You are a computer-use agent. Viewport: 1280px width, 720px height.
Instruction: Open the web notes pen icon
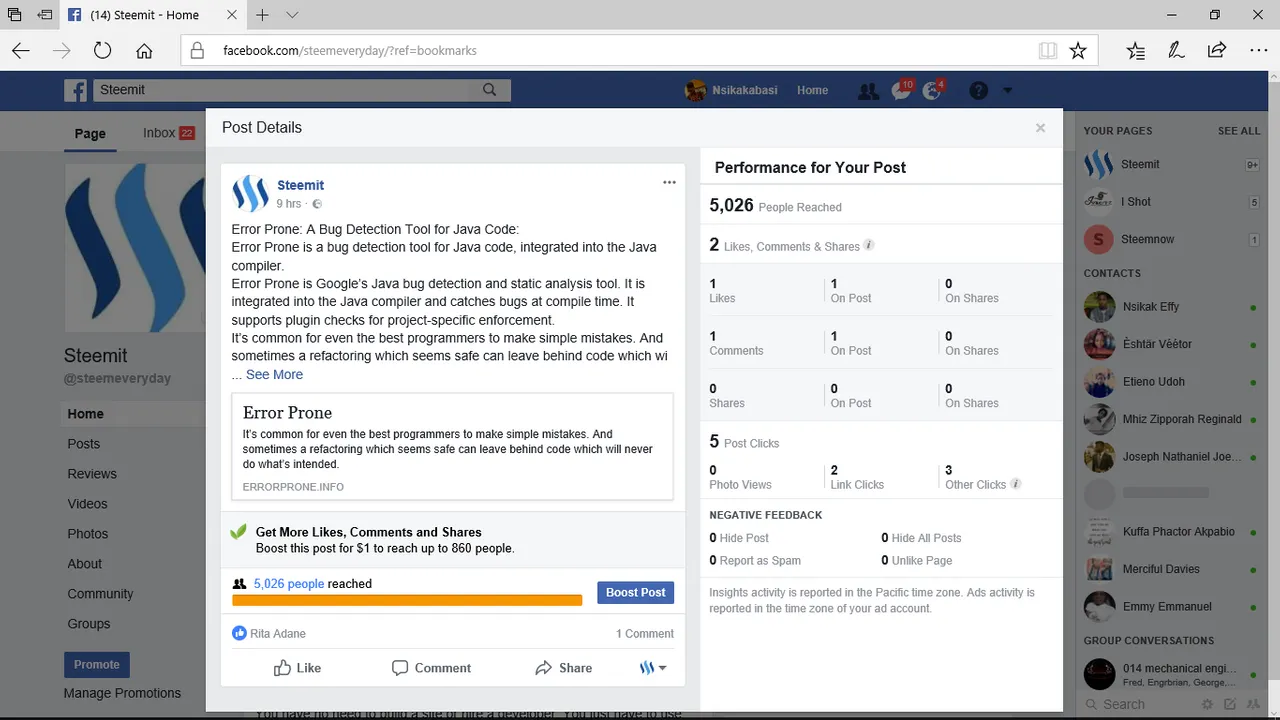1176,51
